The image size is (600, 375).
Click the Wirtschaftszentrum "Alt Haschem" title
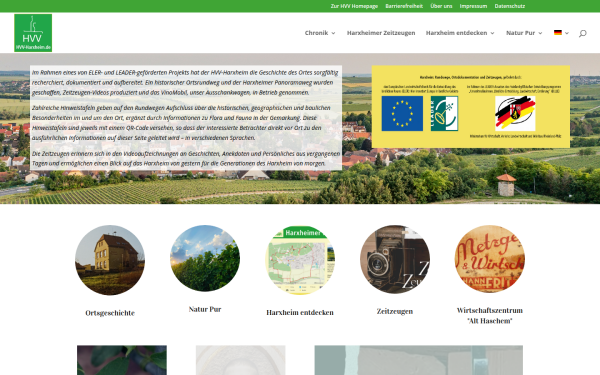pos(490,315)
